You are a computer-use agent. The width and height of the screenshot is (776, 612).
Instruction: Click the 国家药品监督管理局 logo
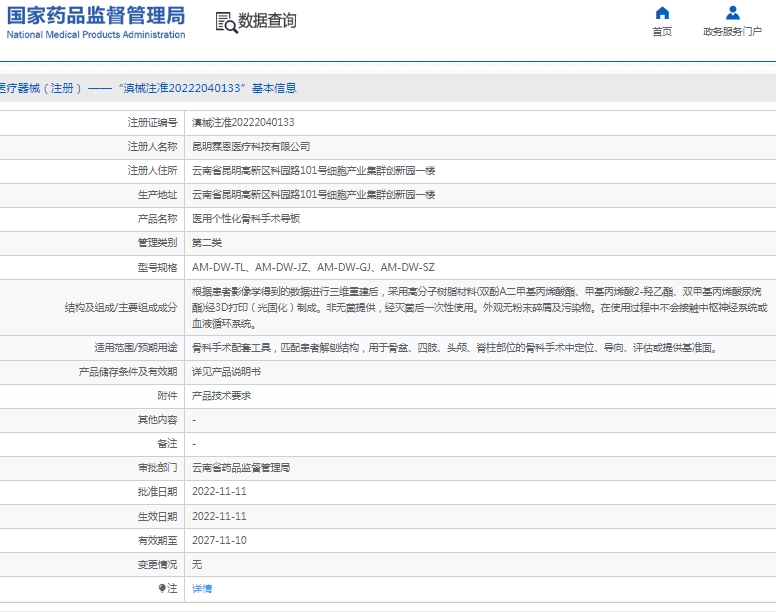pyautogui.click(x=96, y=16)
